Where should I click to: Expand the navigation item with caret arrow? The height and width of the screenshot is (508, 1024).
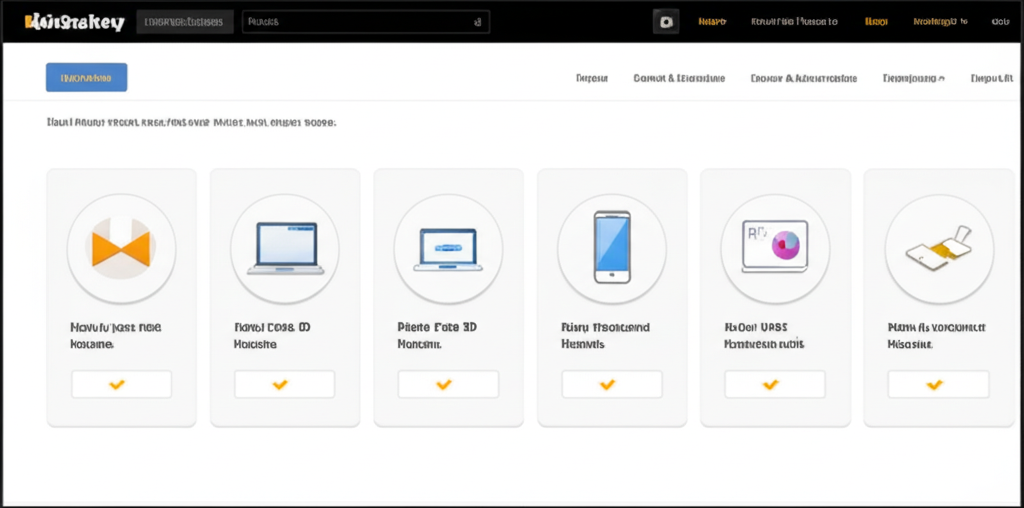[914, 78]
